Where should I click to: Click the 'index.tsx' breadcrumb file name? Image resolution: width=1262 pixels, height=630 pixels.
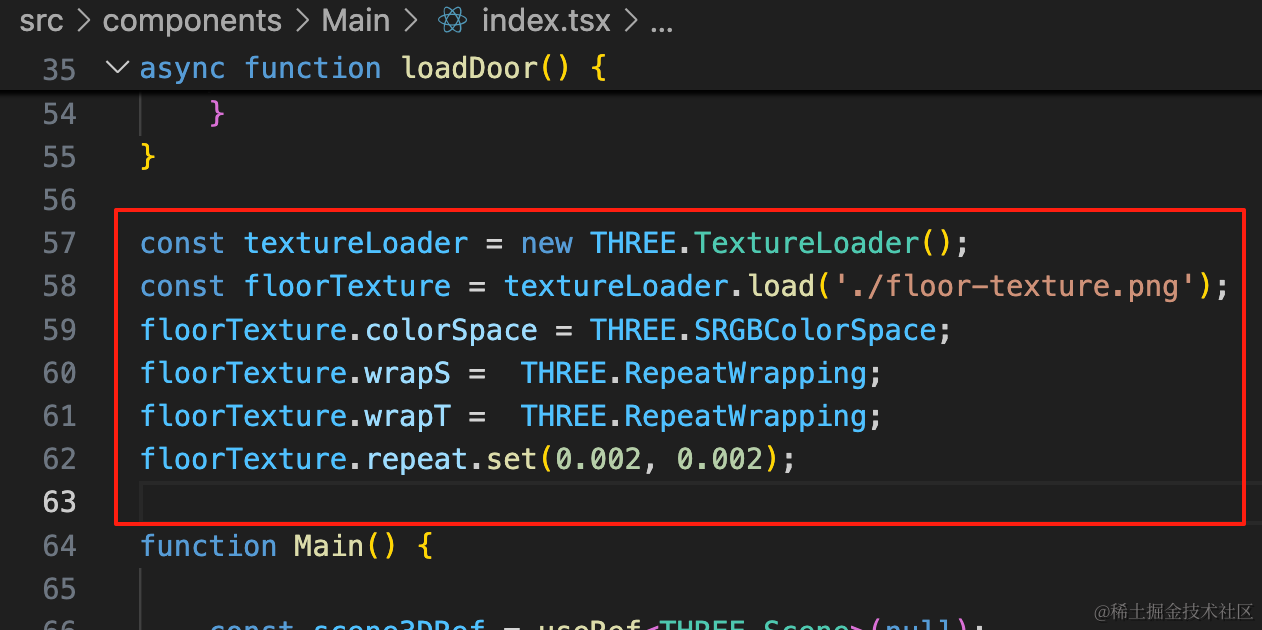[x=546, y=21]
